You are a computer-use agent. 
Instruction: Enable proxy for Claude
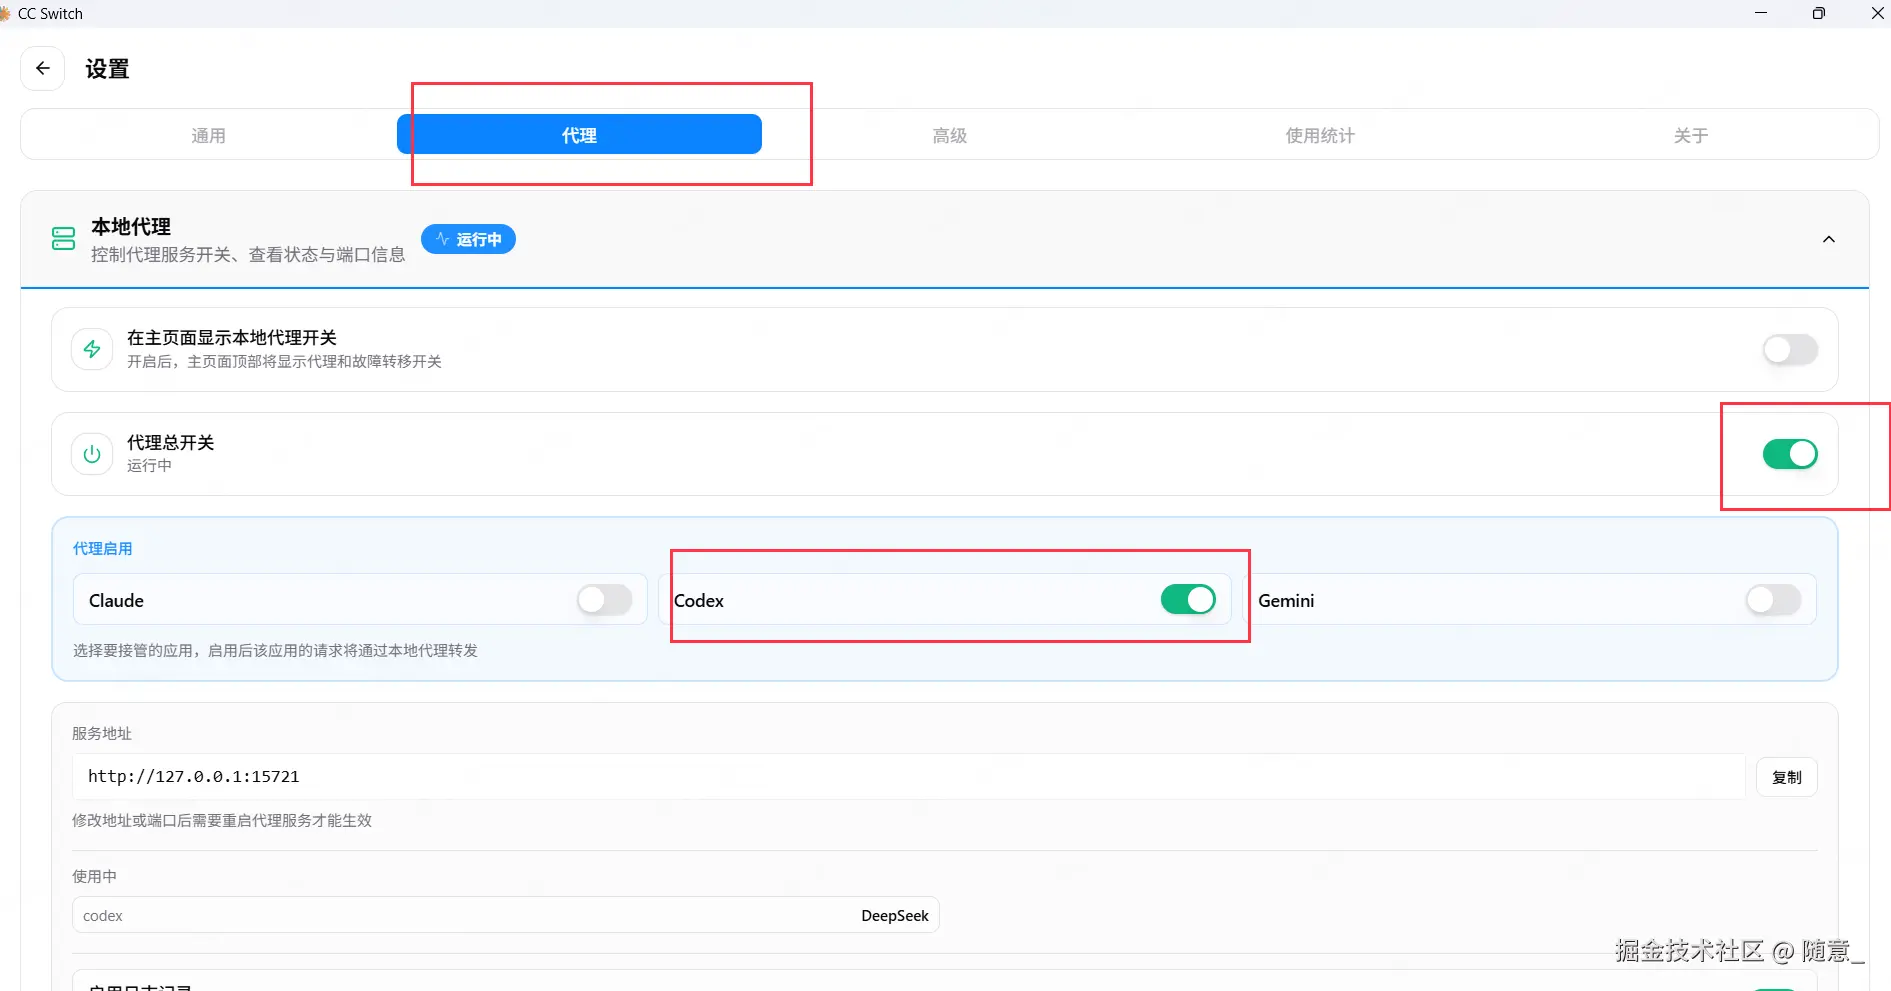(605, 600)
